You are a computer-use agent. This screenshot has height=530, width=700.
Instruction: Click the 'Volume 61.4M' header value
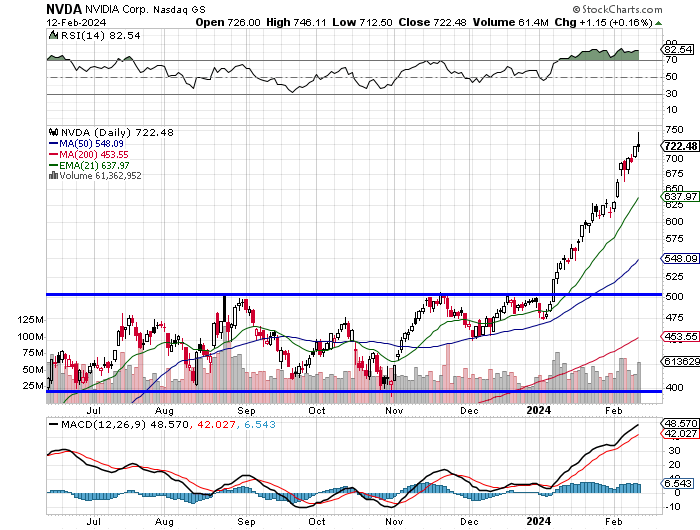click(x=510, y=22)
